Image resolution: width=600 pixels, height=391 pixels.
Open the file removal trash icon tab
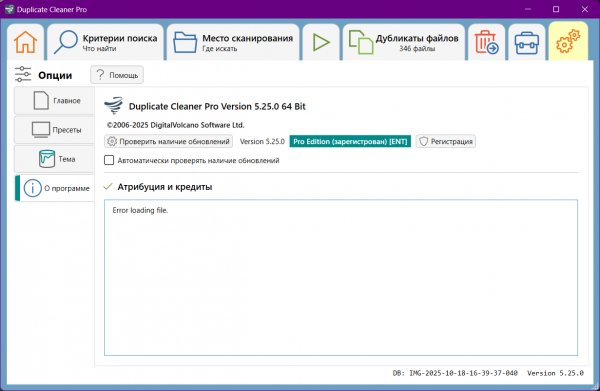pos(487,42)
